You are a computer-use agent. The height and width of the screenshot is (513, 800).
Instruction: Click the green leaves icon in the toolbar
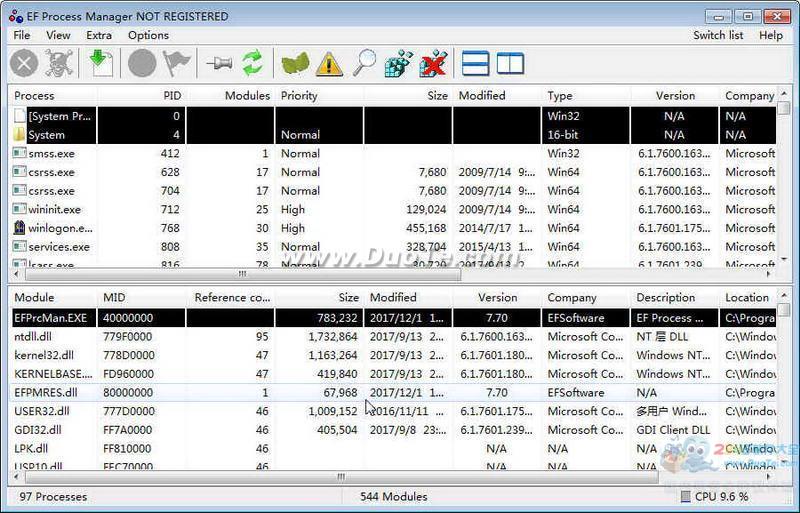click(295, 65)
